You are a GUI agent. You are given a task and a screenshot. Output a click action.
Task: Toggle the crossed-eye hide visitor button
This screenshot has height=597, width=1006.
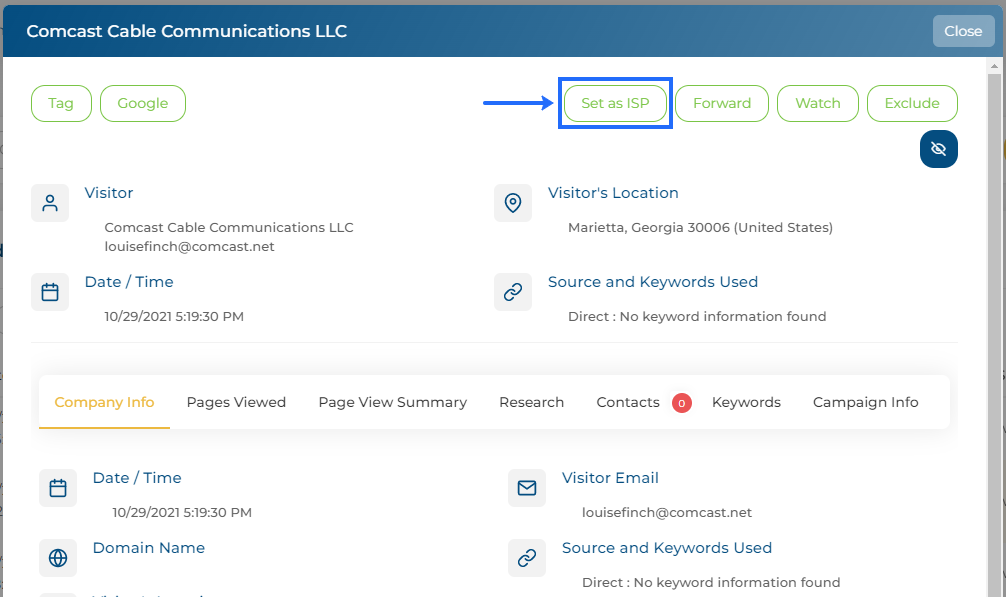[x=939, y=149]
